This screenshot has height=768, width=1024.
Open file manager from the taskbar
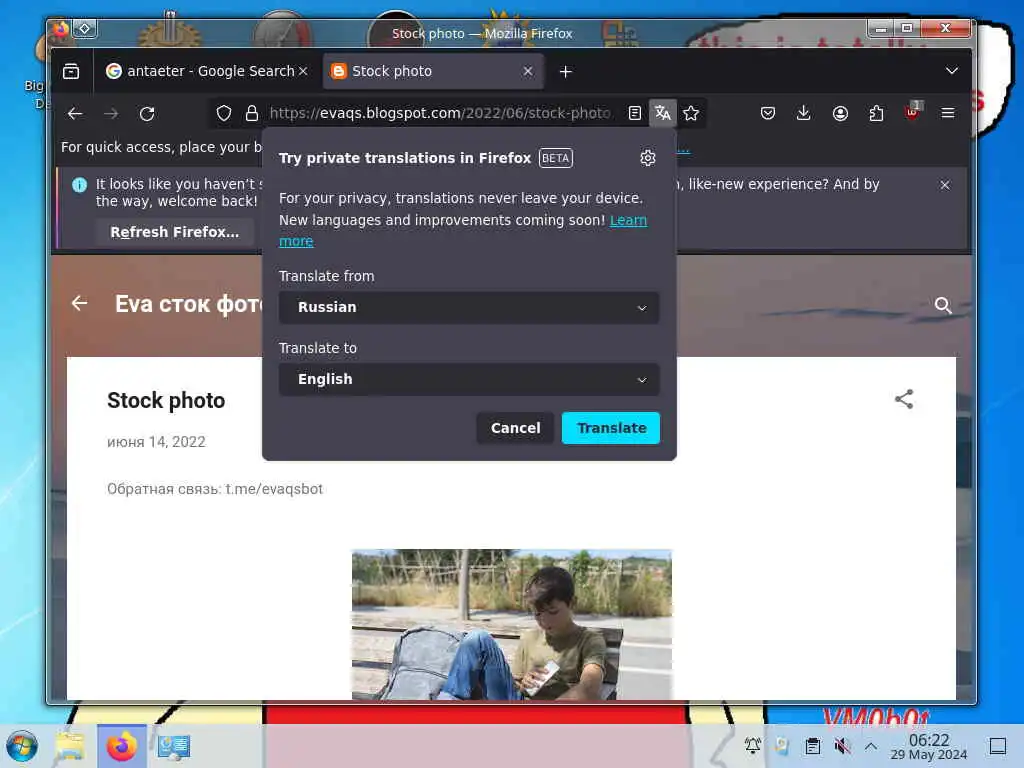pyautogui.click(x=70, y=746)
